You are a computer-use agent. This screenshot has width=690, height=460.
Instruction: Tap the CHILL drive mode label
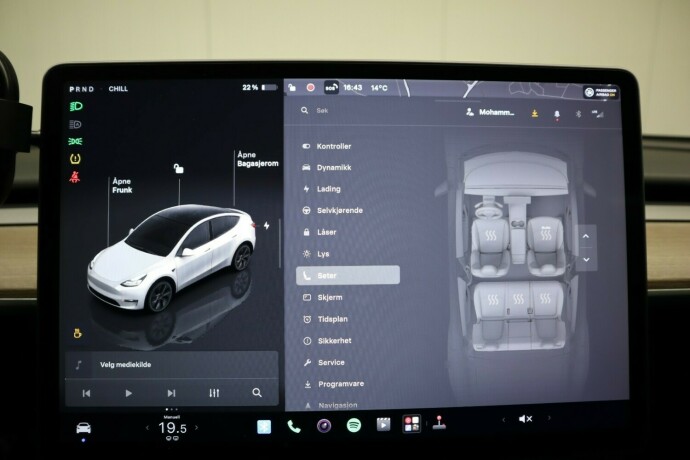point(118,89)
